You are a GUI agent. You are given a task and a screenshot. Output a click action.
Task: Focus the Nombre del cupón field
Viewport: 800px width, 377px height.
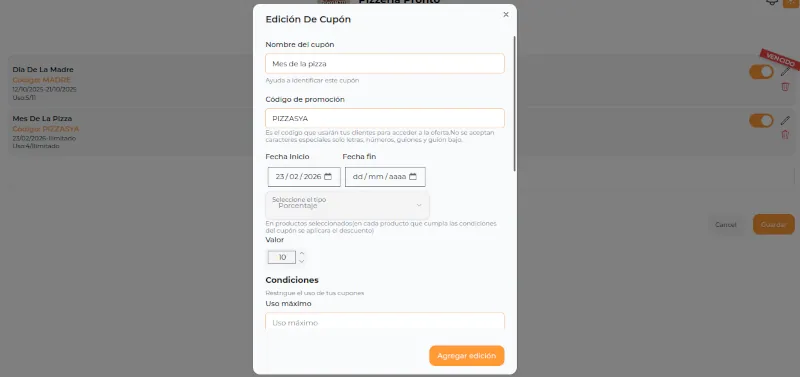point(385,64)
